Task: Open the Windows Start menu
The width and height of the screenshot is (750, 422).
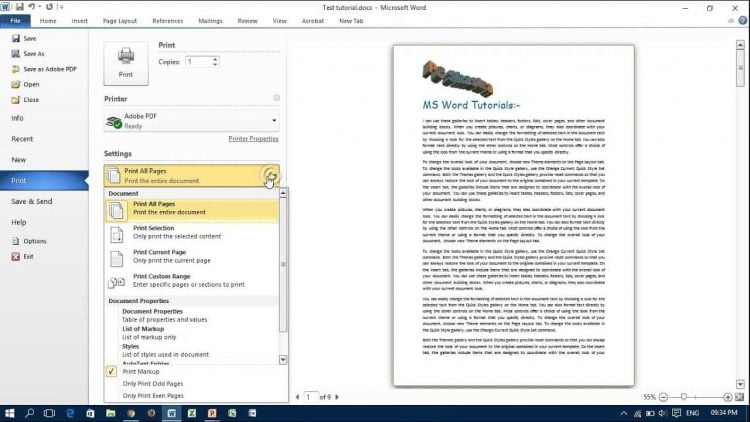Action: tap(9, 413)
